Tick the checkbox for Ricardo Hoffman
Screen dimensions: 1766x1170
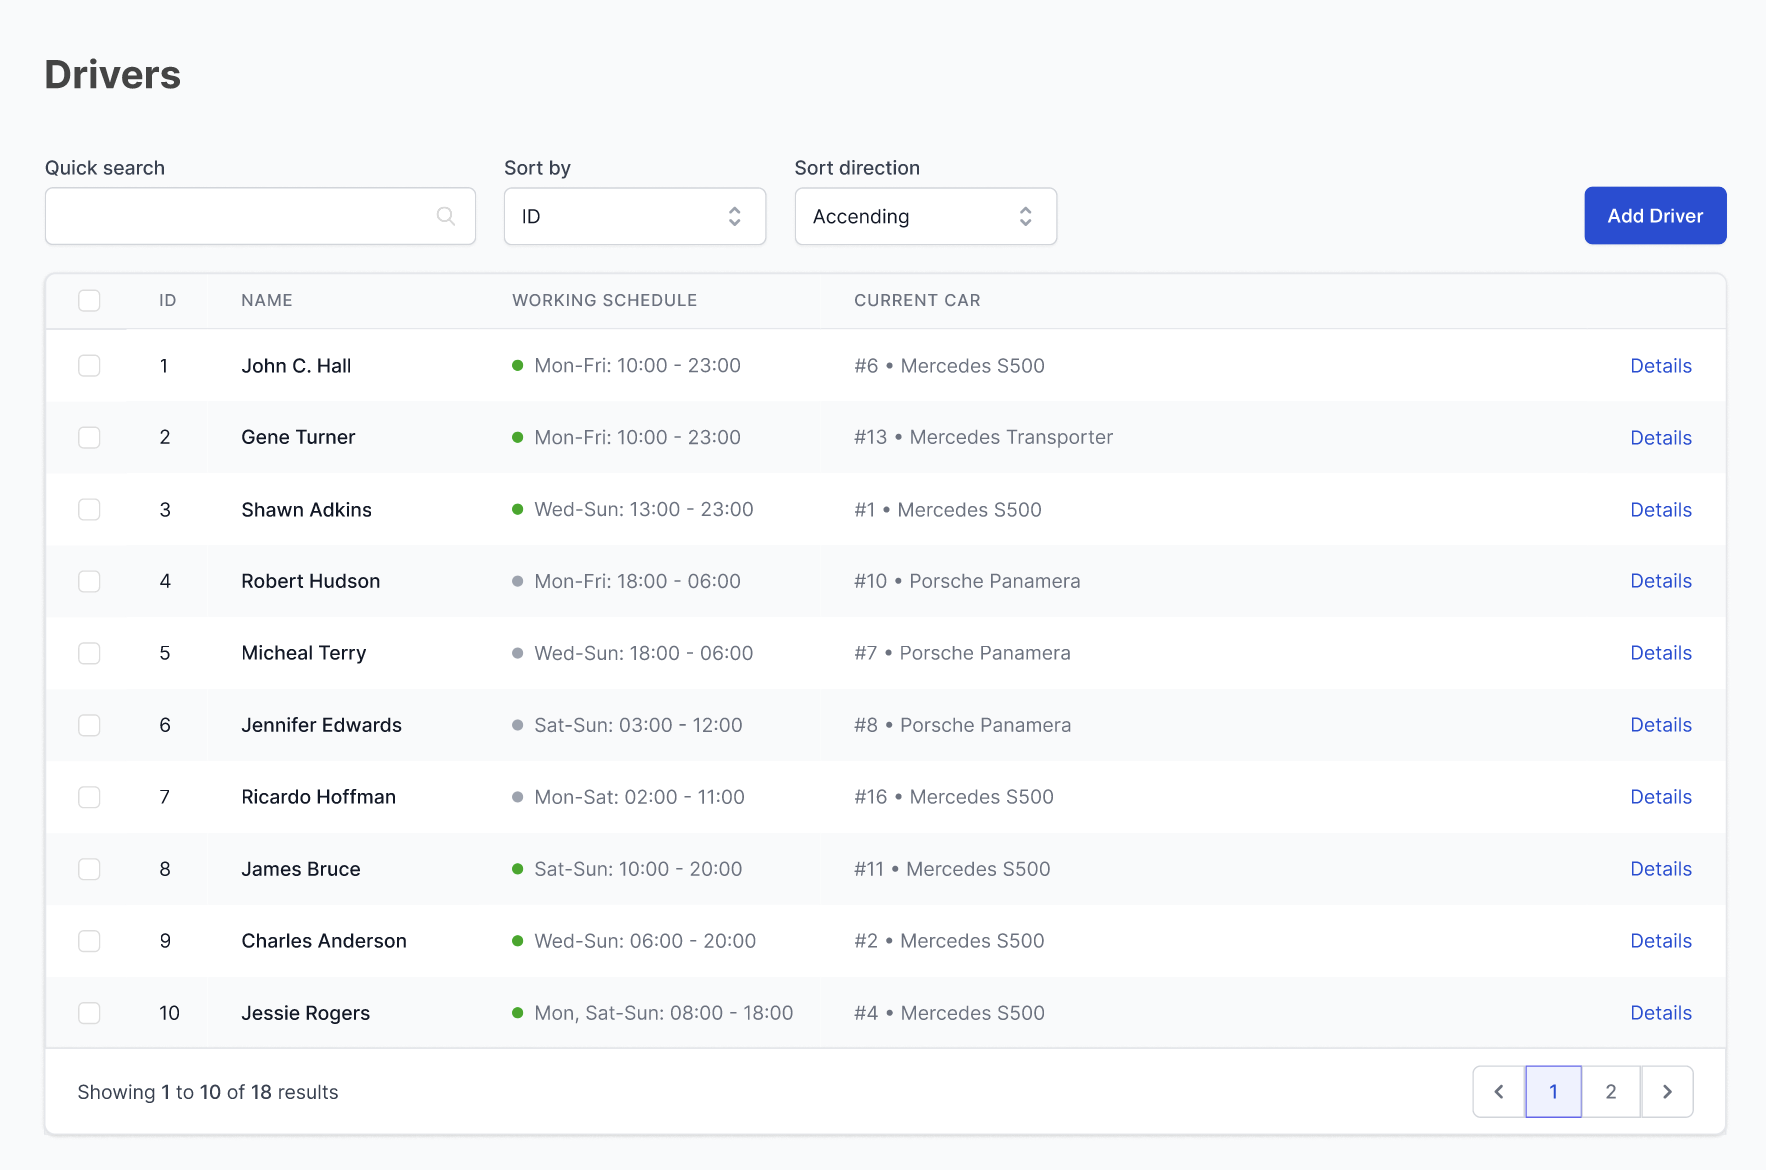(89, 797)
